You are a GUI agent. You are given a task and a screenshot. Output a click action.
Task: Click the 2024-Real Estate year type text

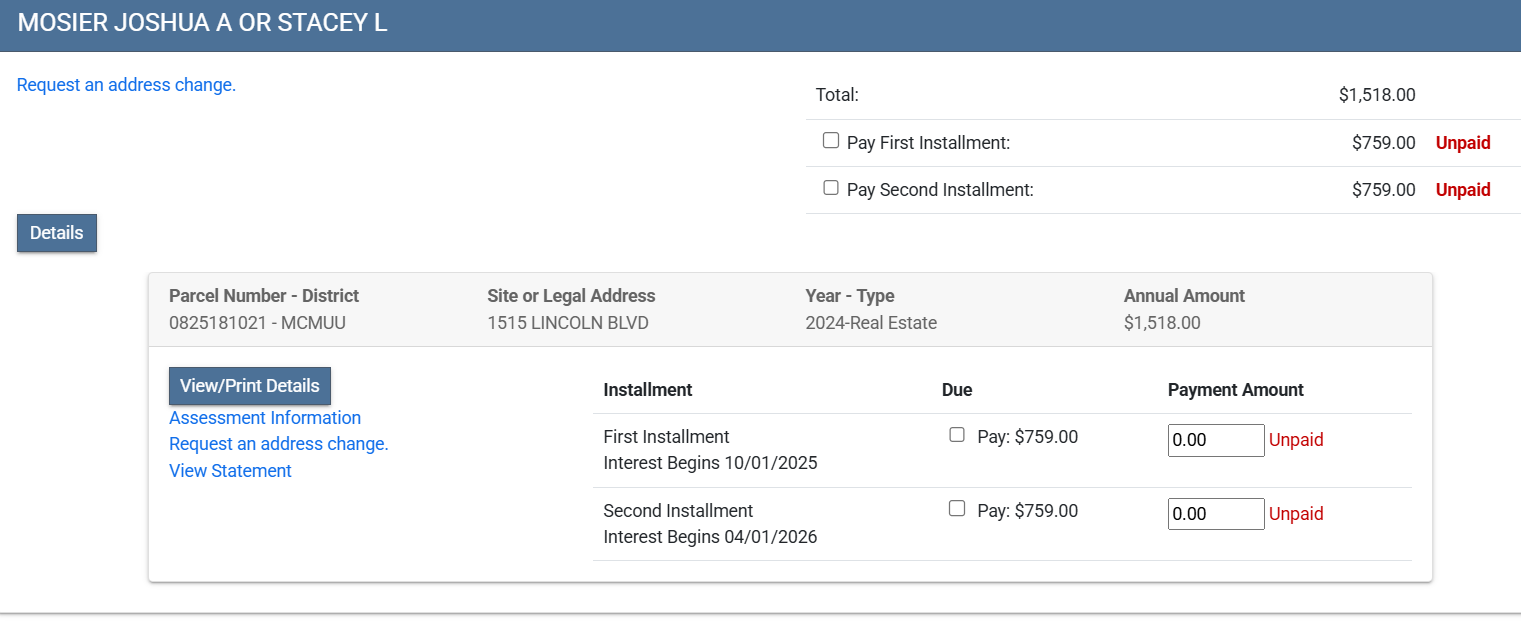coord(871,323)
